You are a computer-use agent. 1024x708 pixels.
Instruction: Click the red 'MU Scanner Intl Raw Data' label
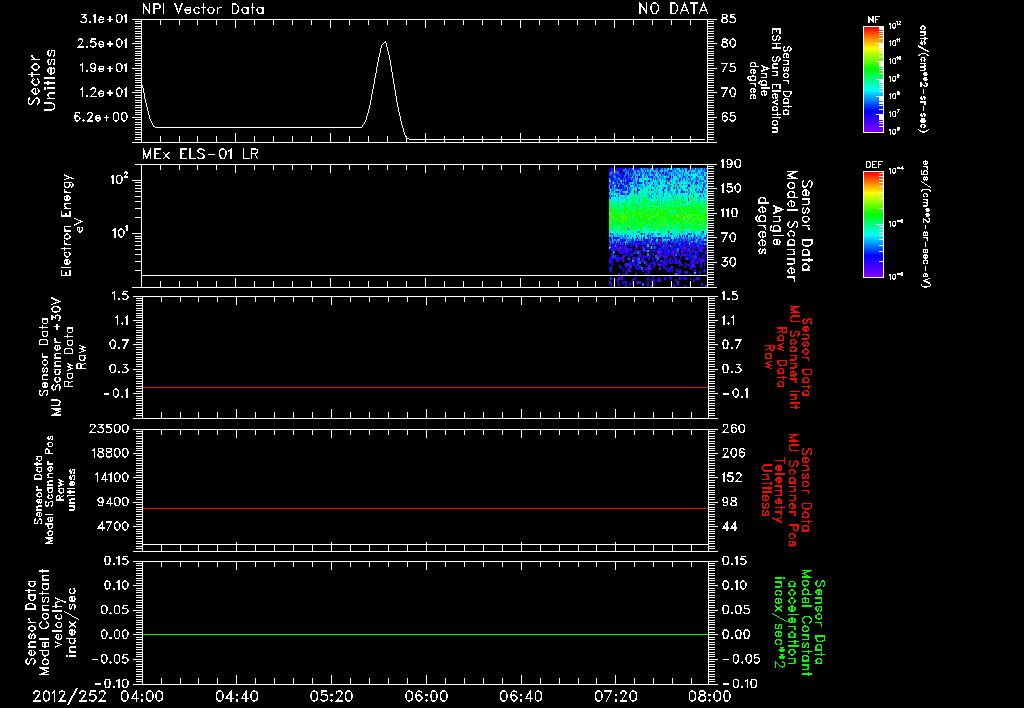click(x=788, y=357)
